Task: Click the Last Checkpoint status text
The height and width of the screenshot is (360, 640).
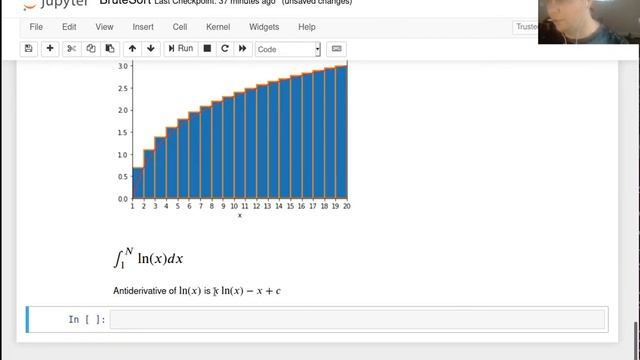Action: point(215,2)
